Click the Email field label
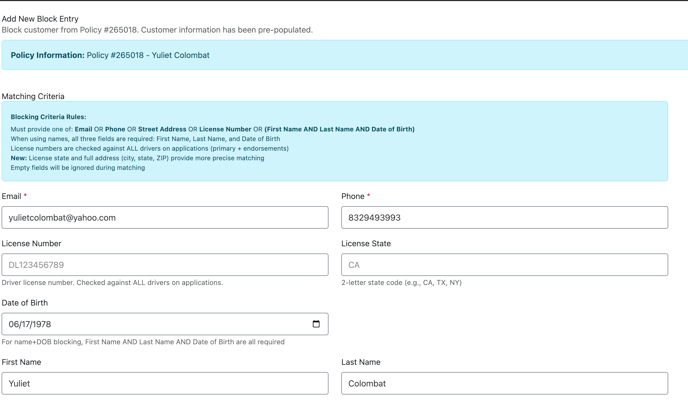 pos(11,197)
